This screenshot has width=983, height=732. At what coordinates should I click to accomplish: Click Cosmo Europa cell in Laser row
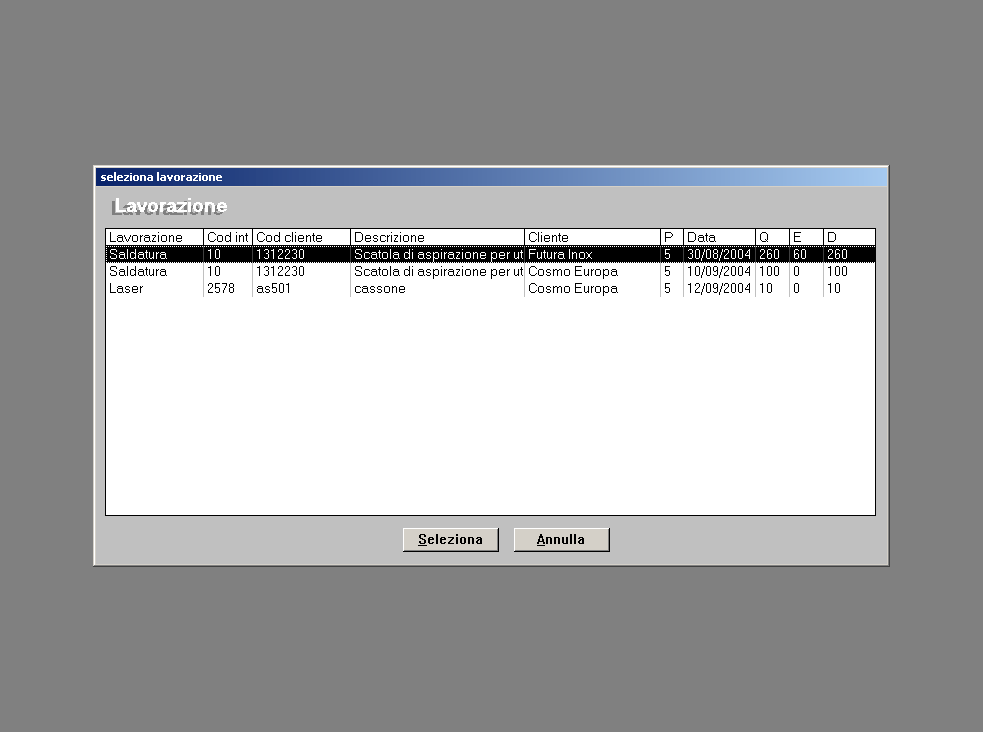pos(592,288)
